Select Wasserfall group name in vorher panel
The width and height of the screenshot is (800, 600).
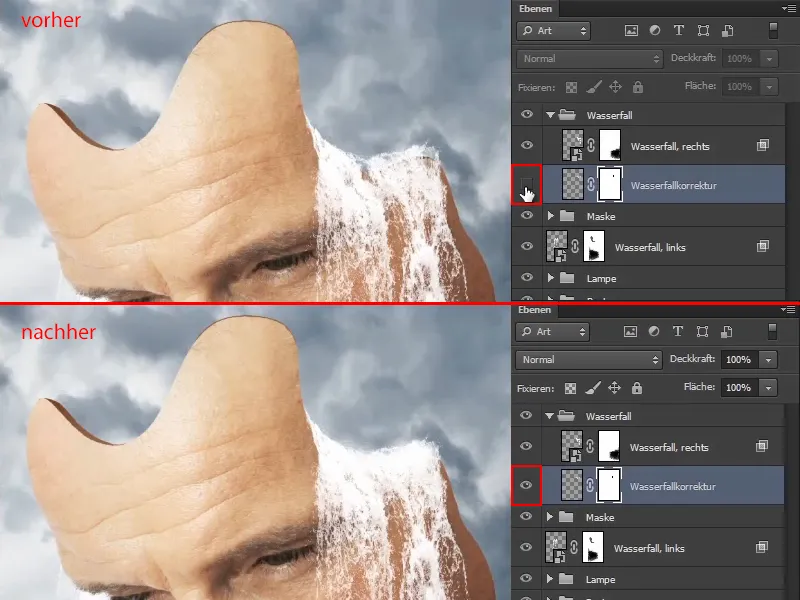pos(610,115)
